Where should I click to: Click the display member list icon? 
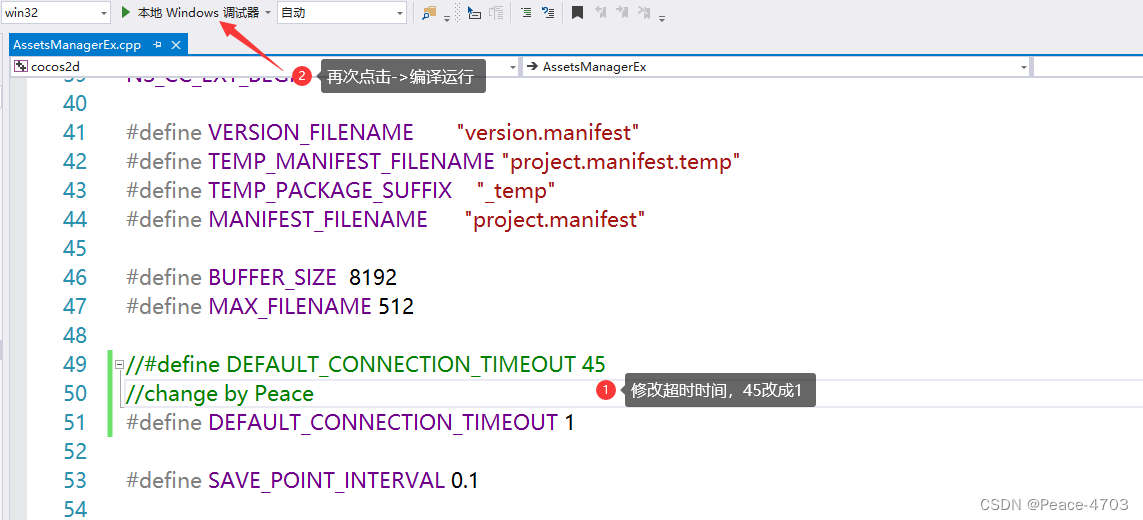tap(475, 12)
